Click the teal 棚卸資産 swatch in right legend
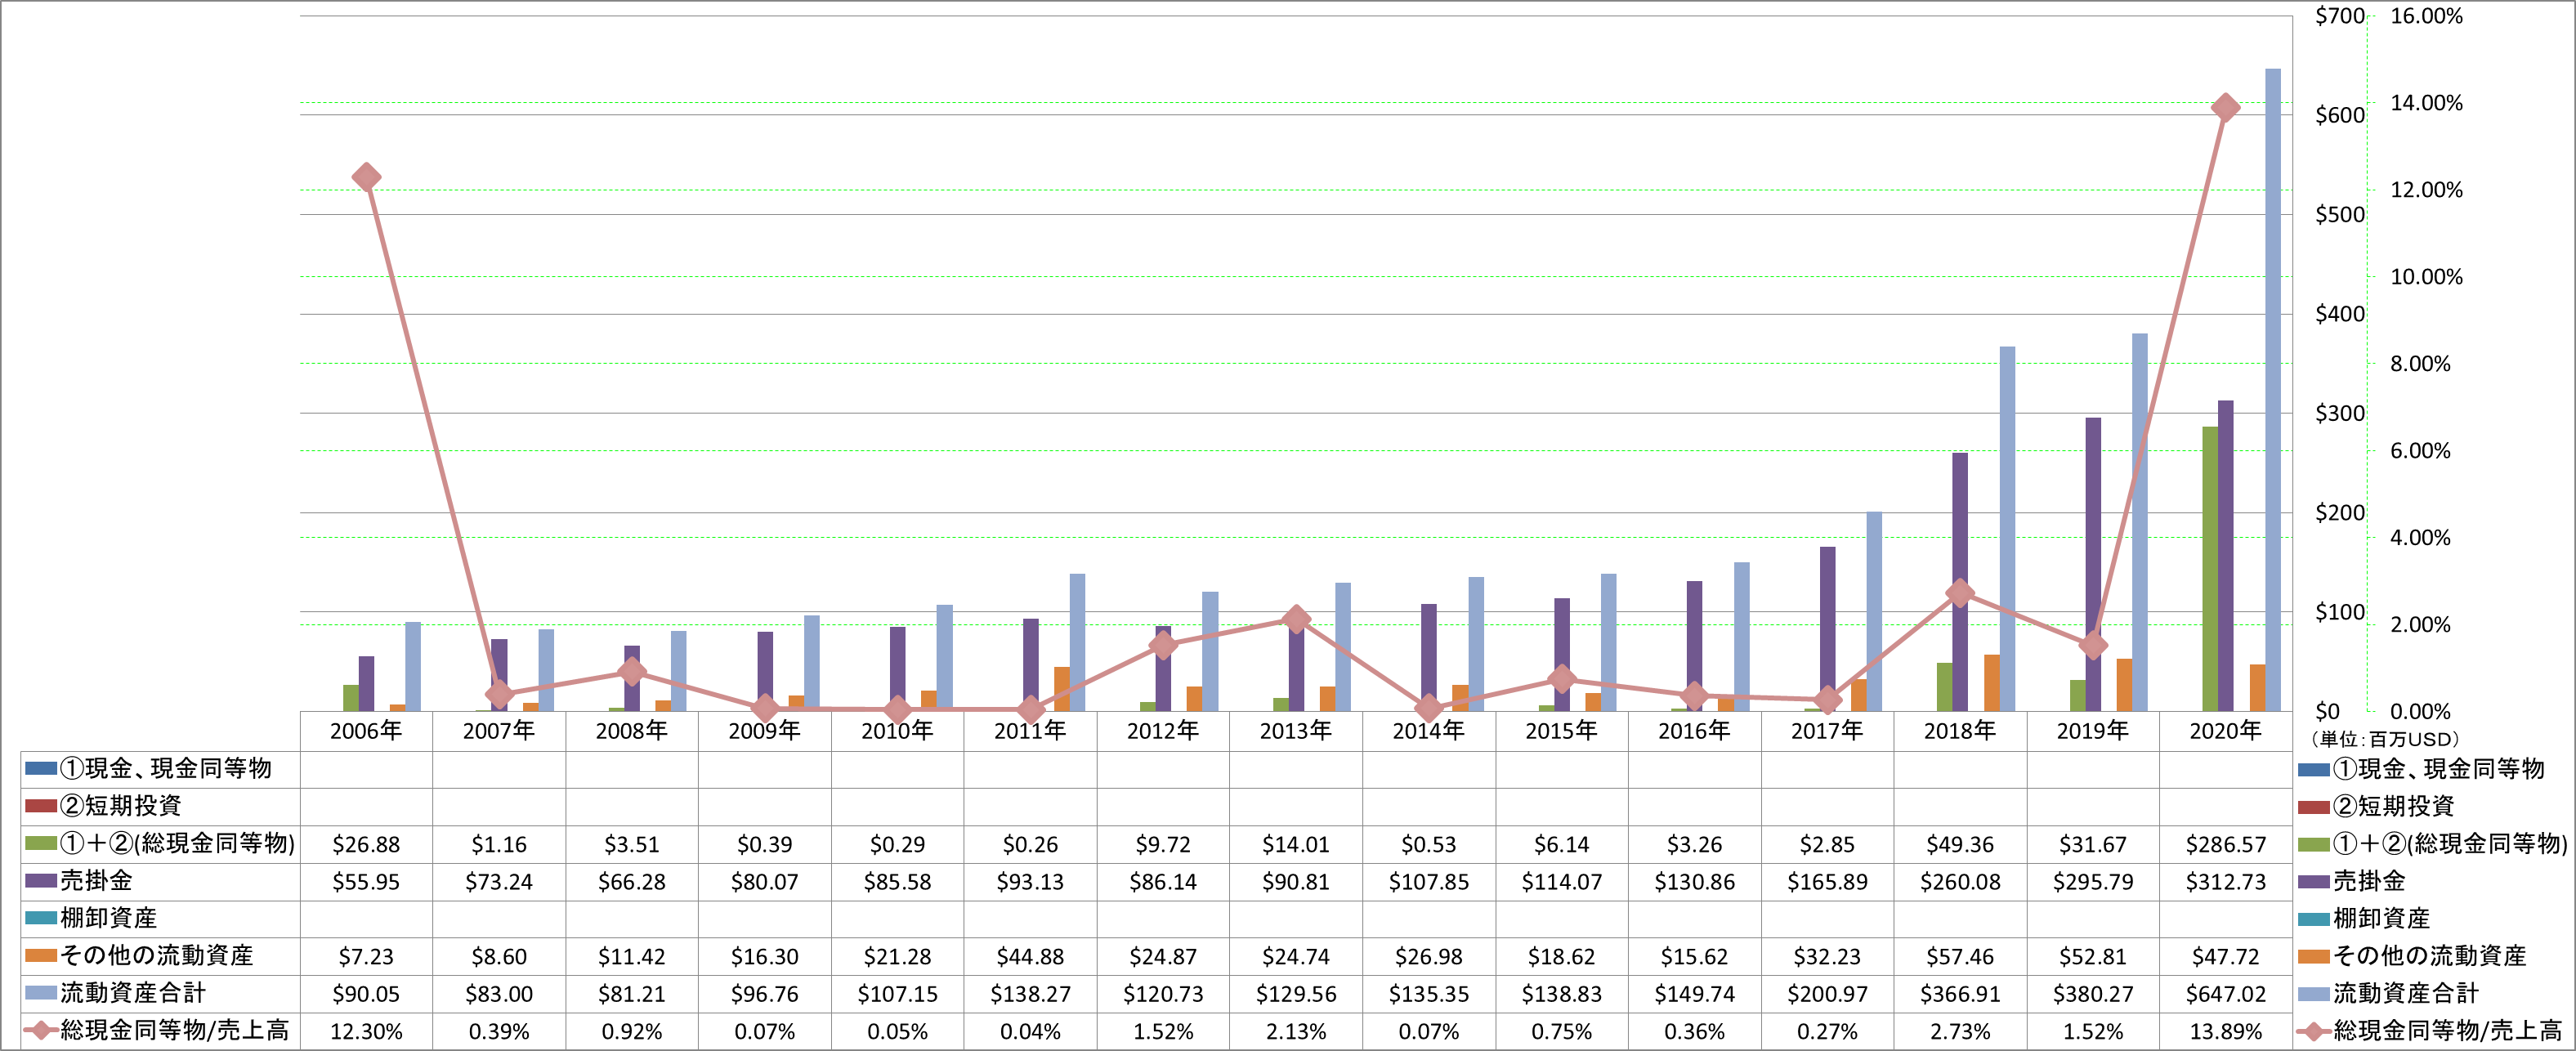This screenshot has height=1051, width=2576. tap(2313, 919)
